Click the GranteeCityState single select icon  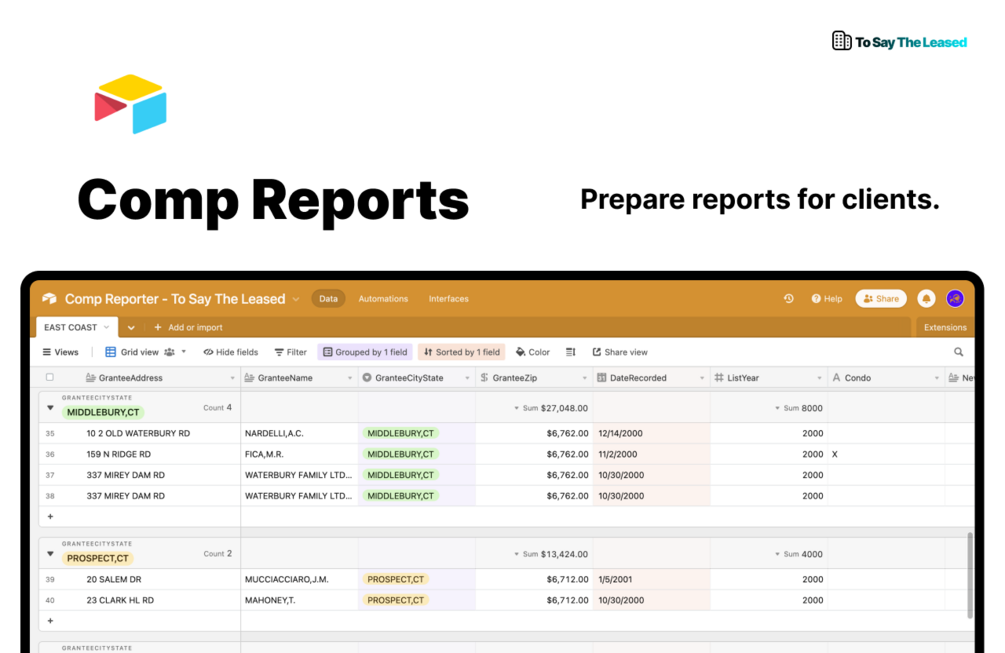pyautogui.click(x=367, y=377)
